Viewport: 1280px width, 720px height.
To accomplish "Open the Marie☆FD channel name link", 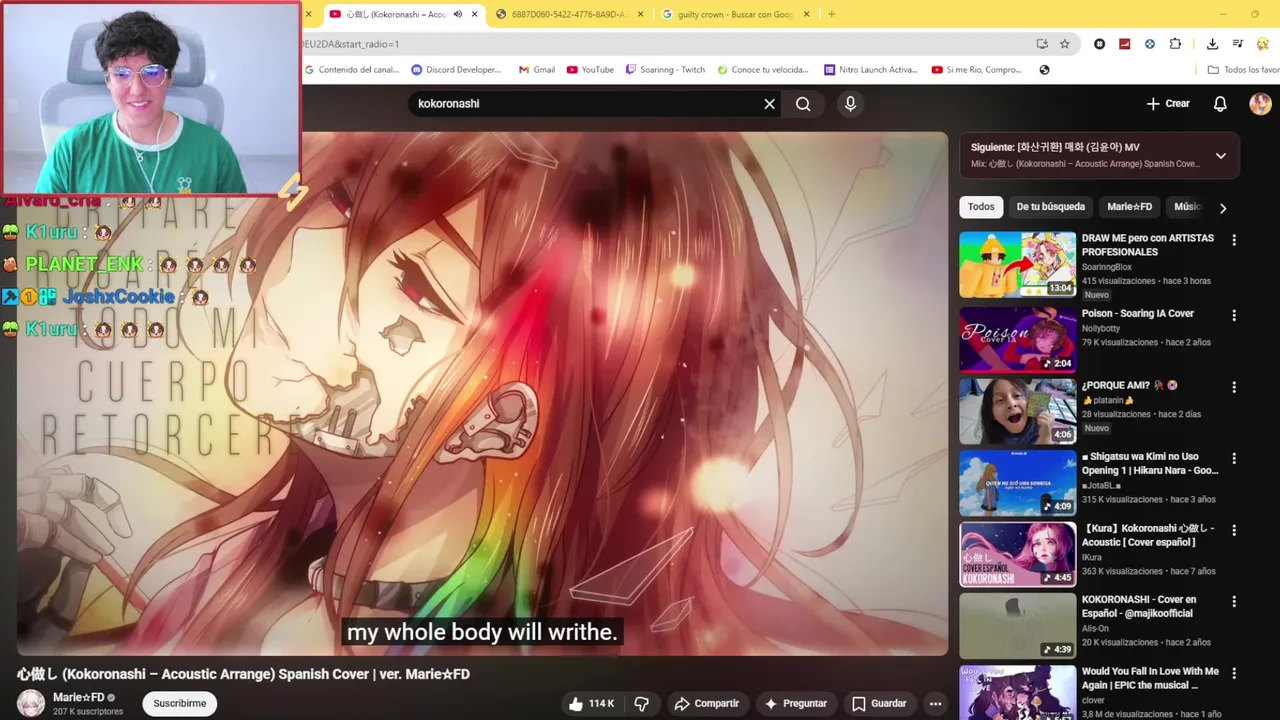I will click(78, 697).
